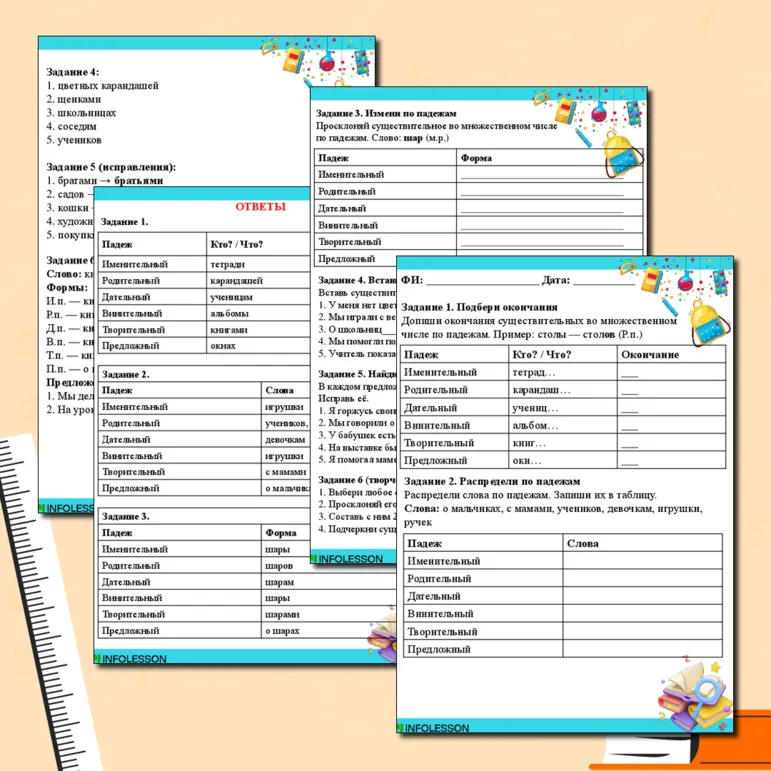The image size is (771, 771).
Task: Click the answer cell "шаров"
Action: pyautogui.click(x=279, y=566)
